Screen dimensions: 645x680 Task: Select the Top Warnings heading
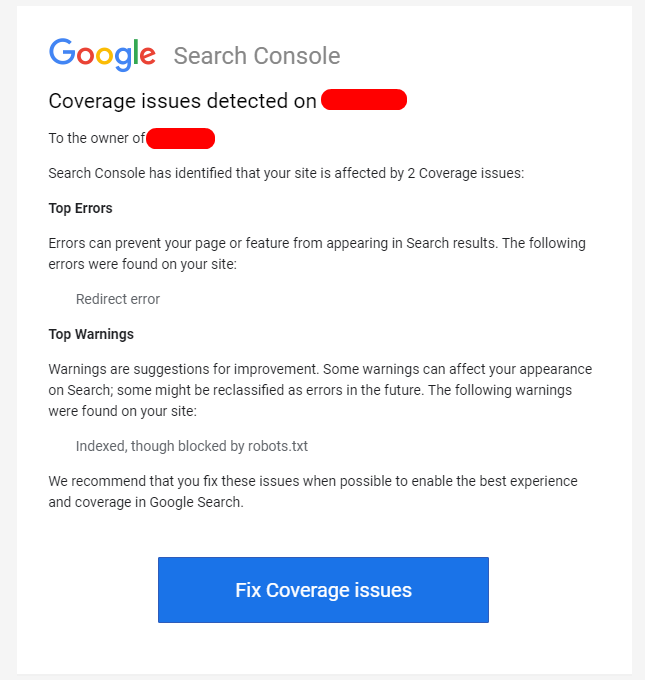(x=91, y=334)
